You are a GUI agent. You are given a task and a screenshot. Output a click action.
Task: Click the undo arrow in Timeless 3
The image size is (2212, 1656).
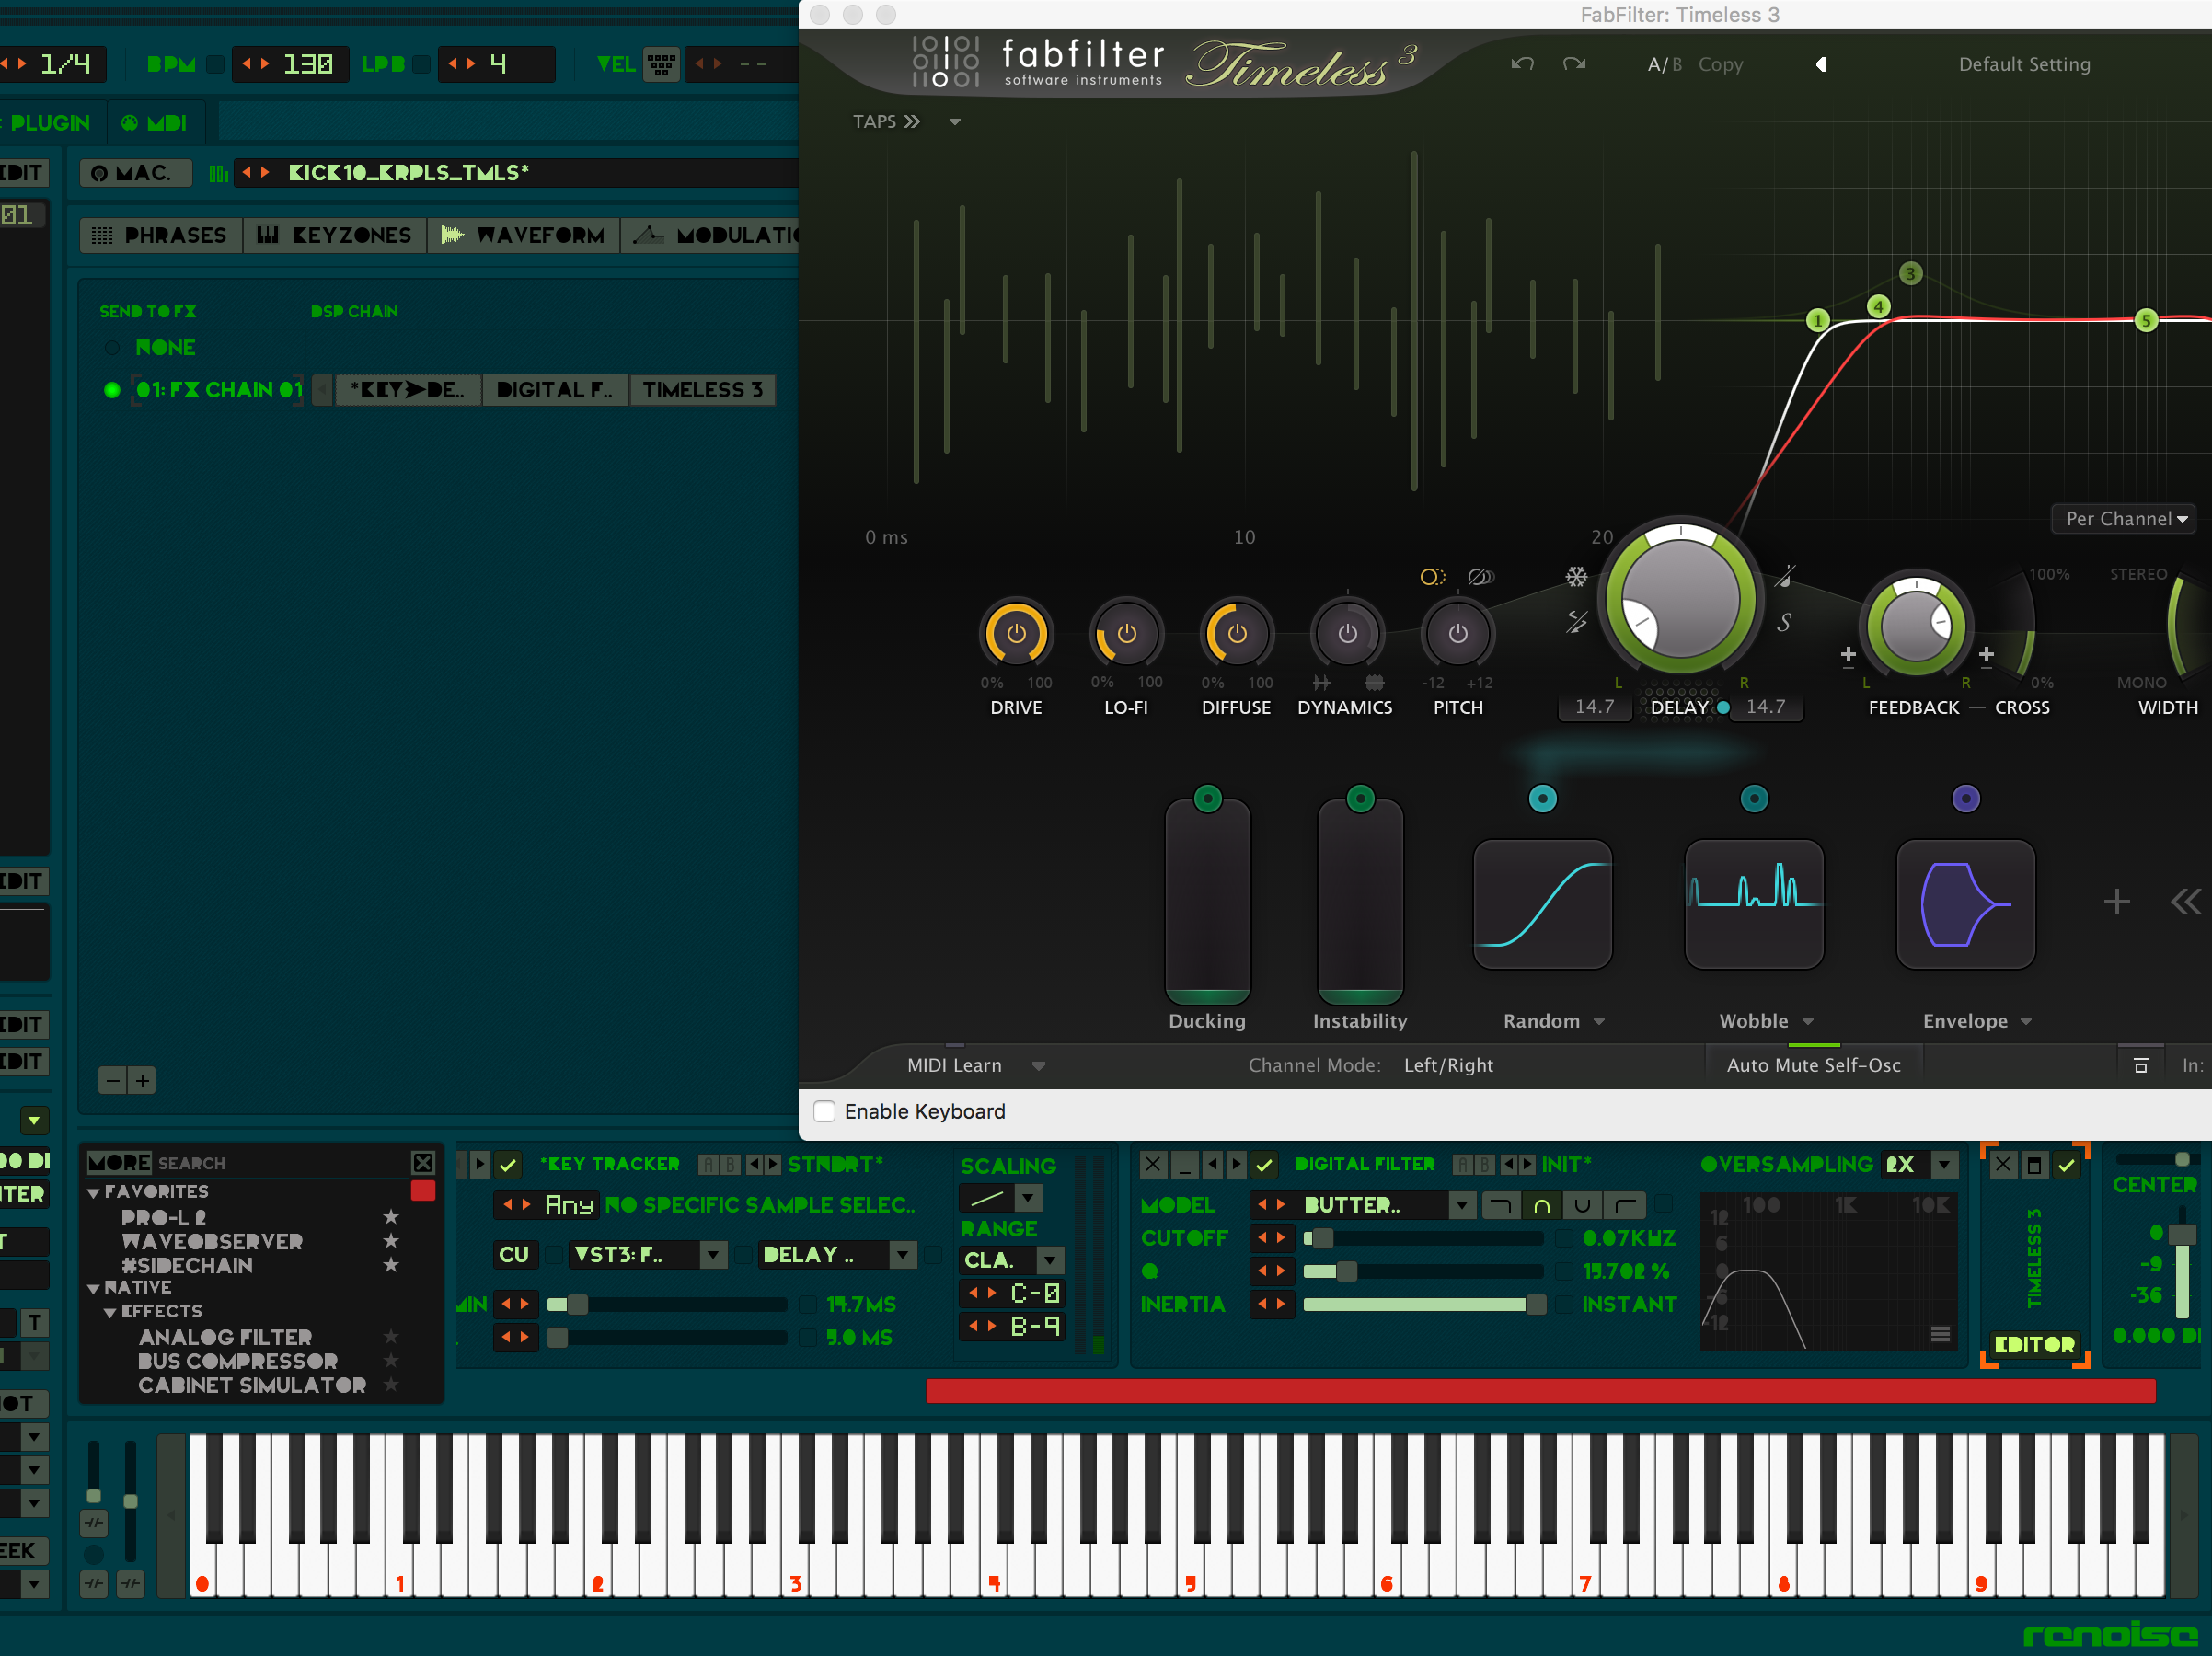tap(1522, 64)
